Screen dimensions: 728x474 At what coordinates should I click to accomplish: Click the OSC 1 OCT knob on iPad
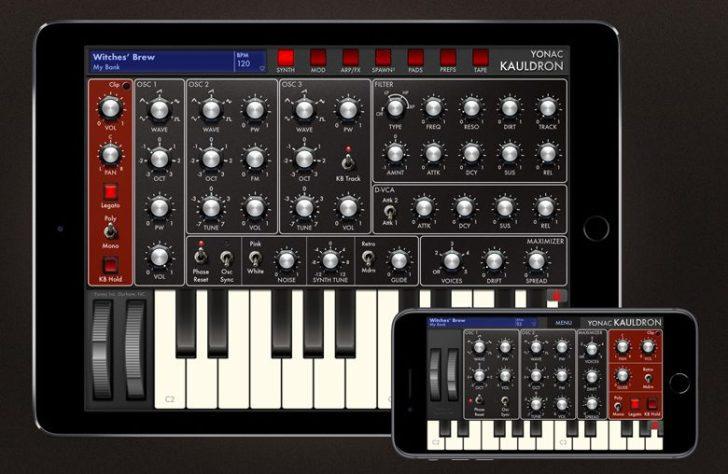(159, 159)
